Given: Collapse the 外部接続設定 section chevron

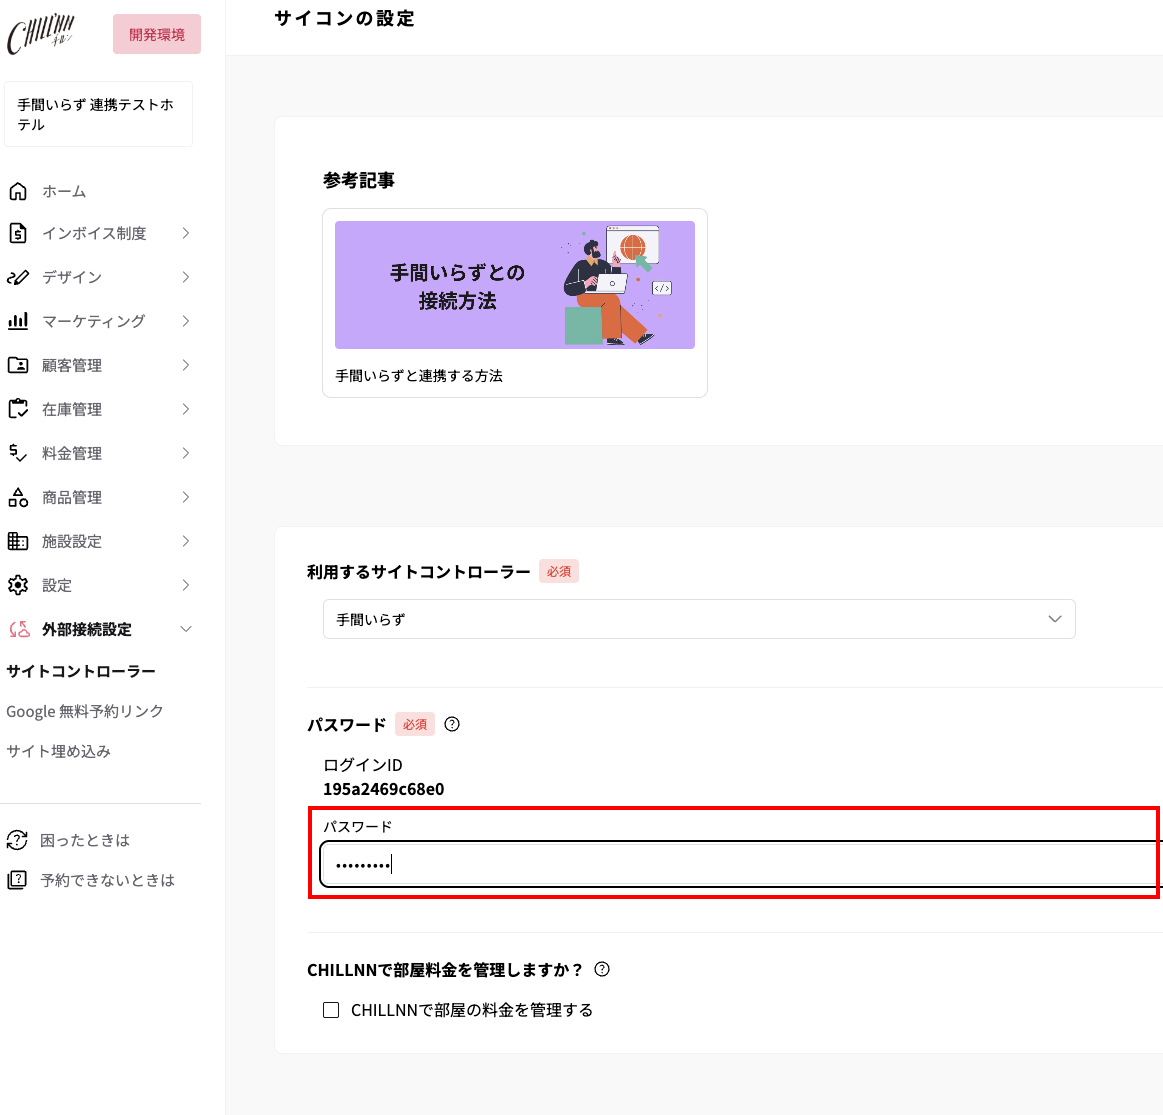Looking at the screenshot, I should point(185,629).
